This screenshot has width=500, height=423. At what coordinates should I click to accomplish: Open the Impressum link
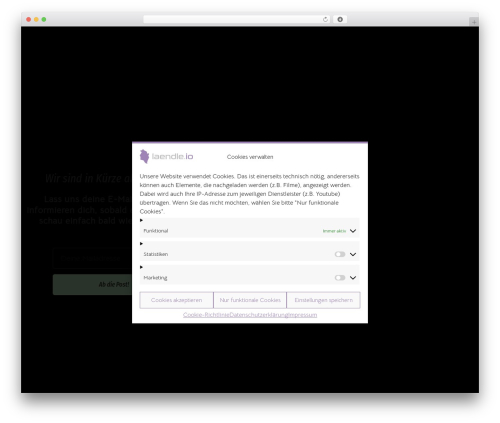pos(302,315)
